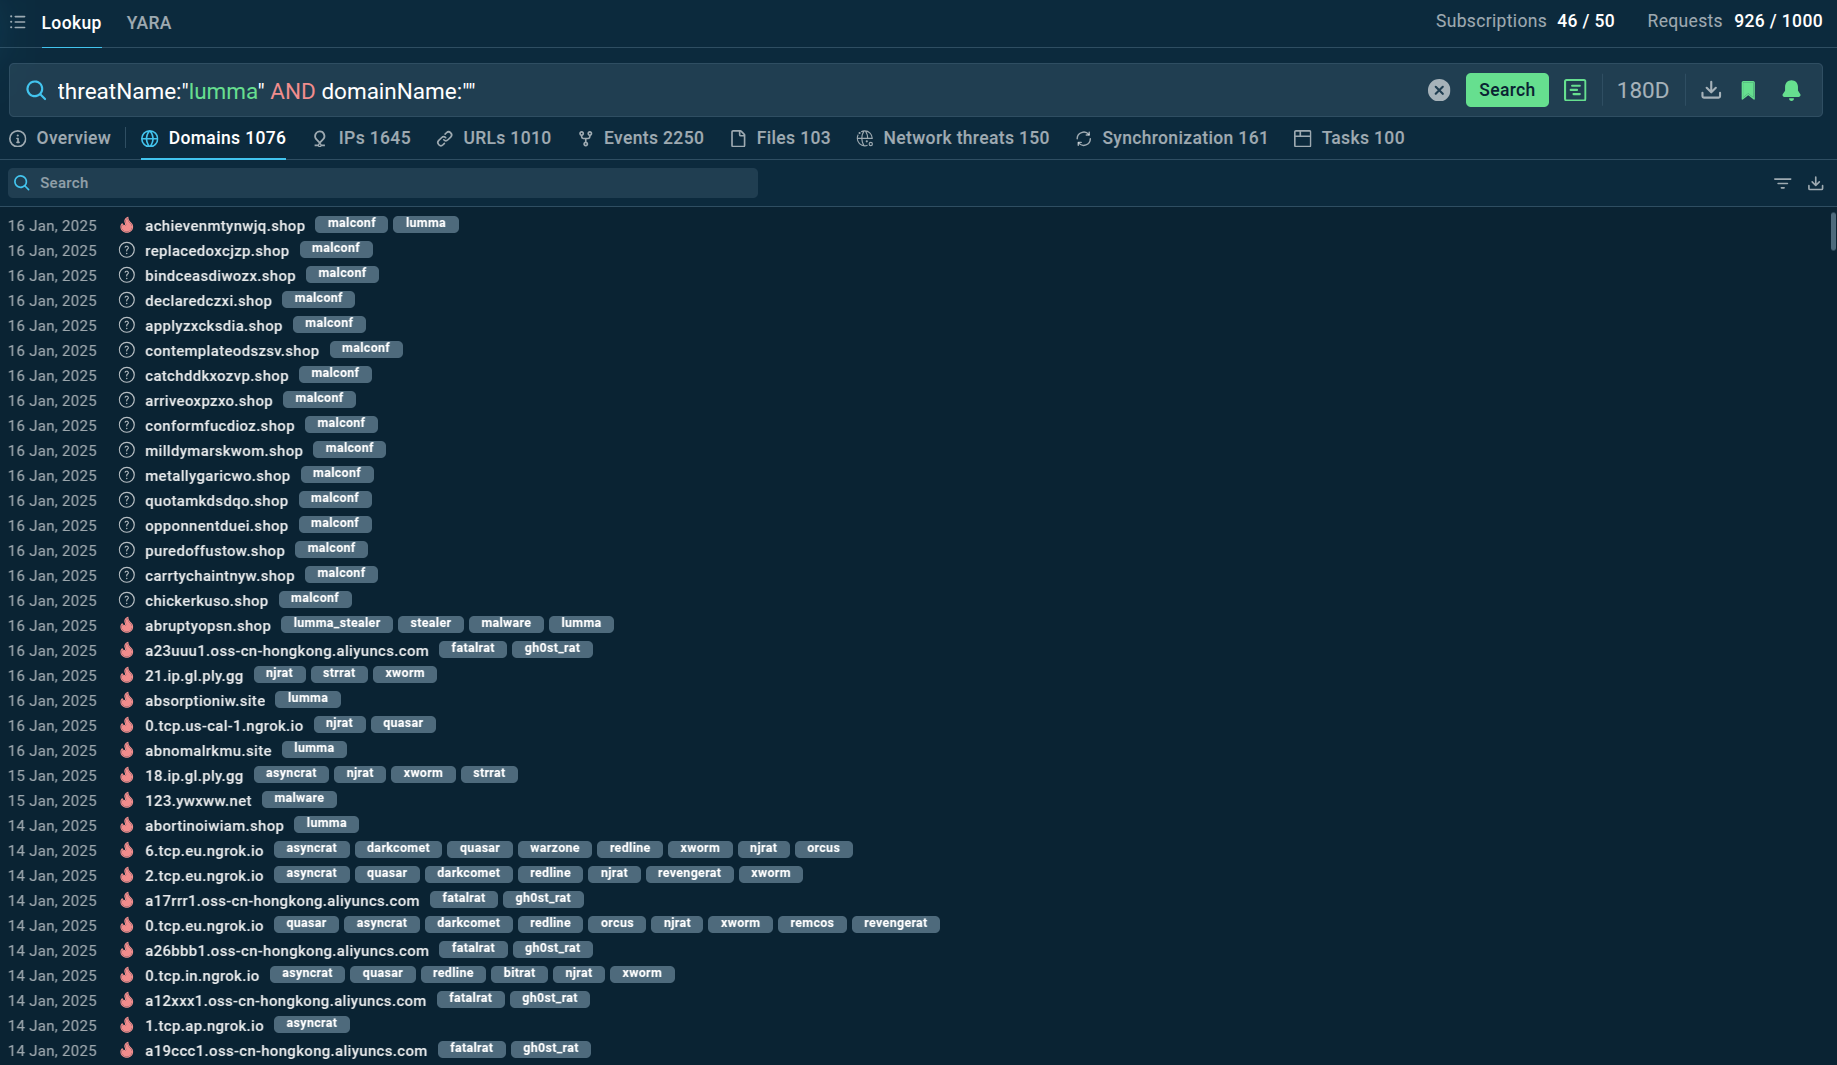The width and height of the screenshot is (1837, 1065).
Task: Open the IPs 1645 tab
Action: [x=362, y=138]
